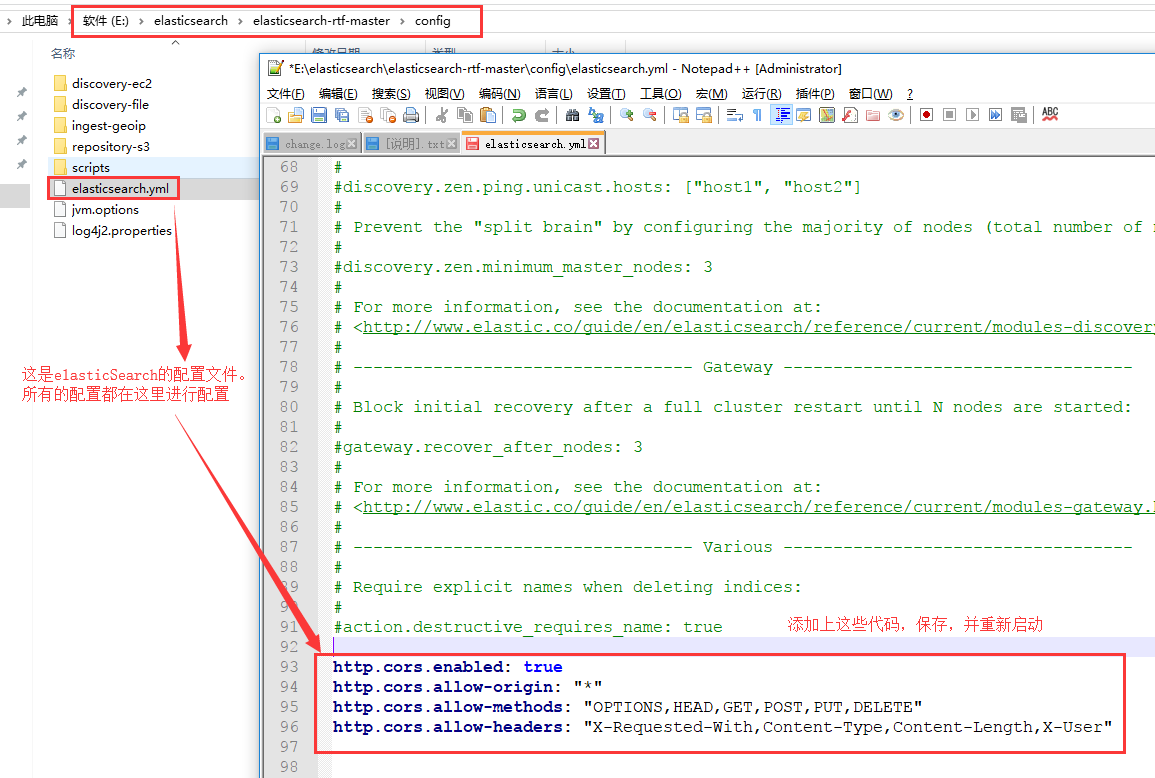Close the elasticsearch.yml tab
The image size is (1155, 778).
(x=594, y=144)
